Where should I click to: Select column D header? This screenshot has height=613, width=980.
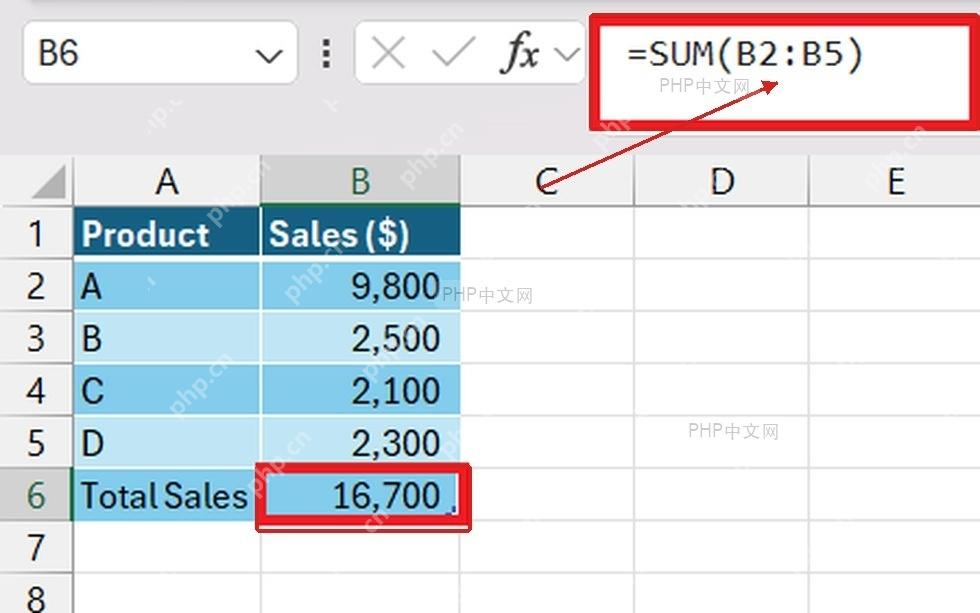(721, 181)
